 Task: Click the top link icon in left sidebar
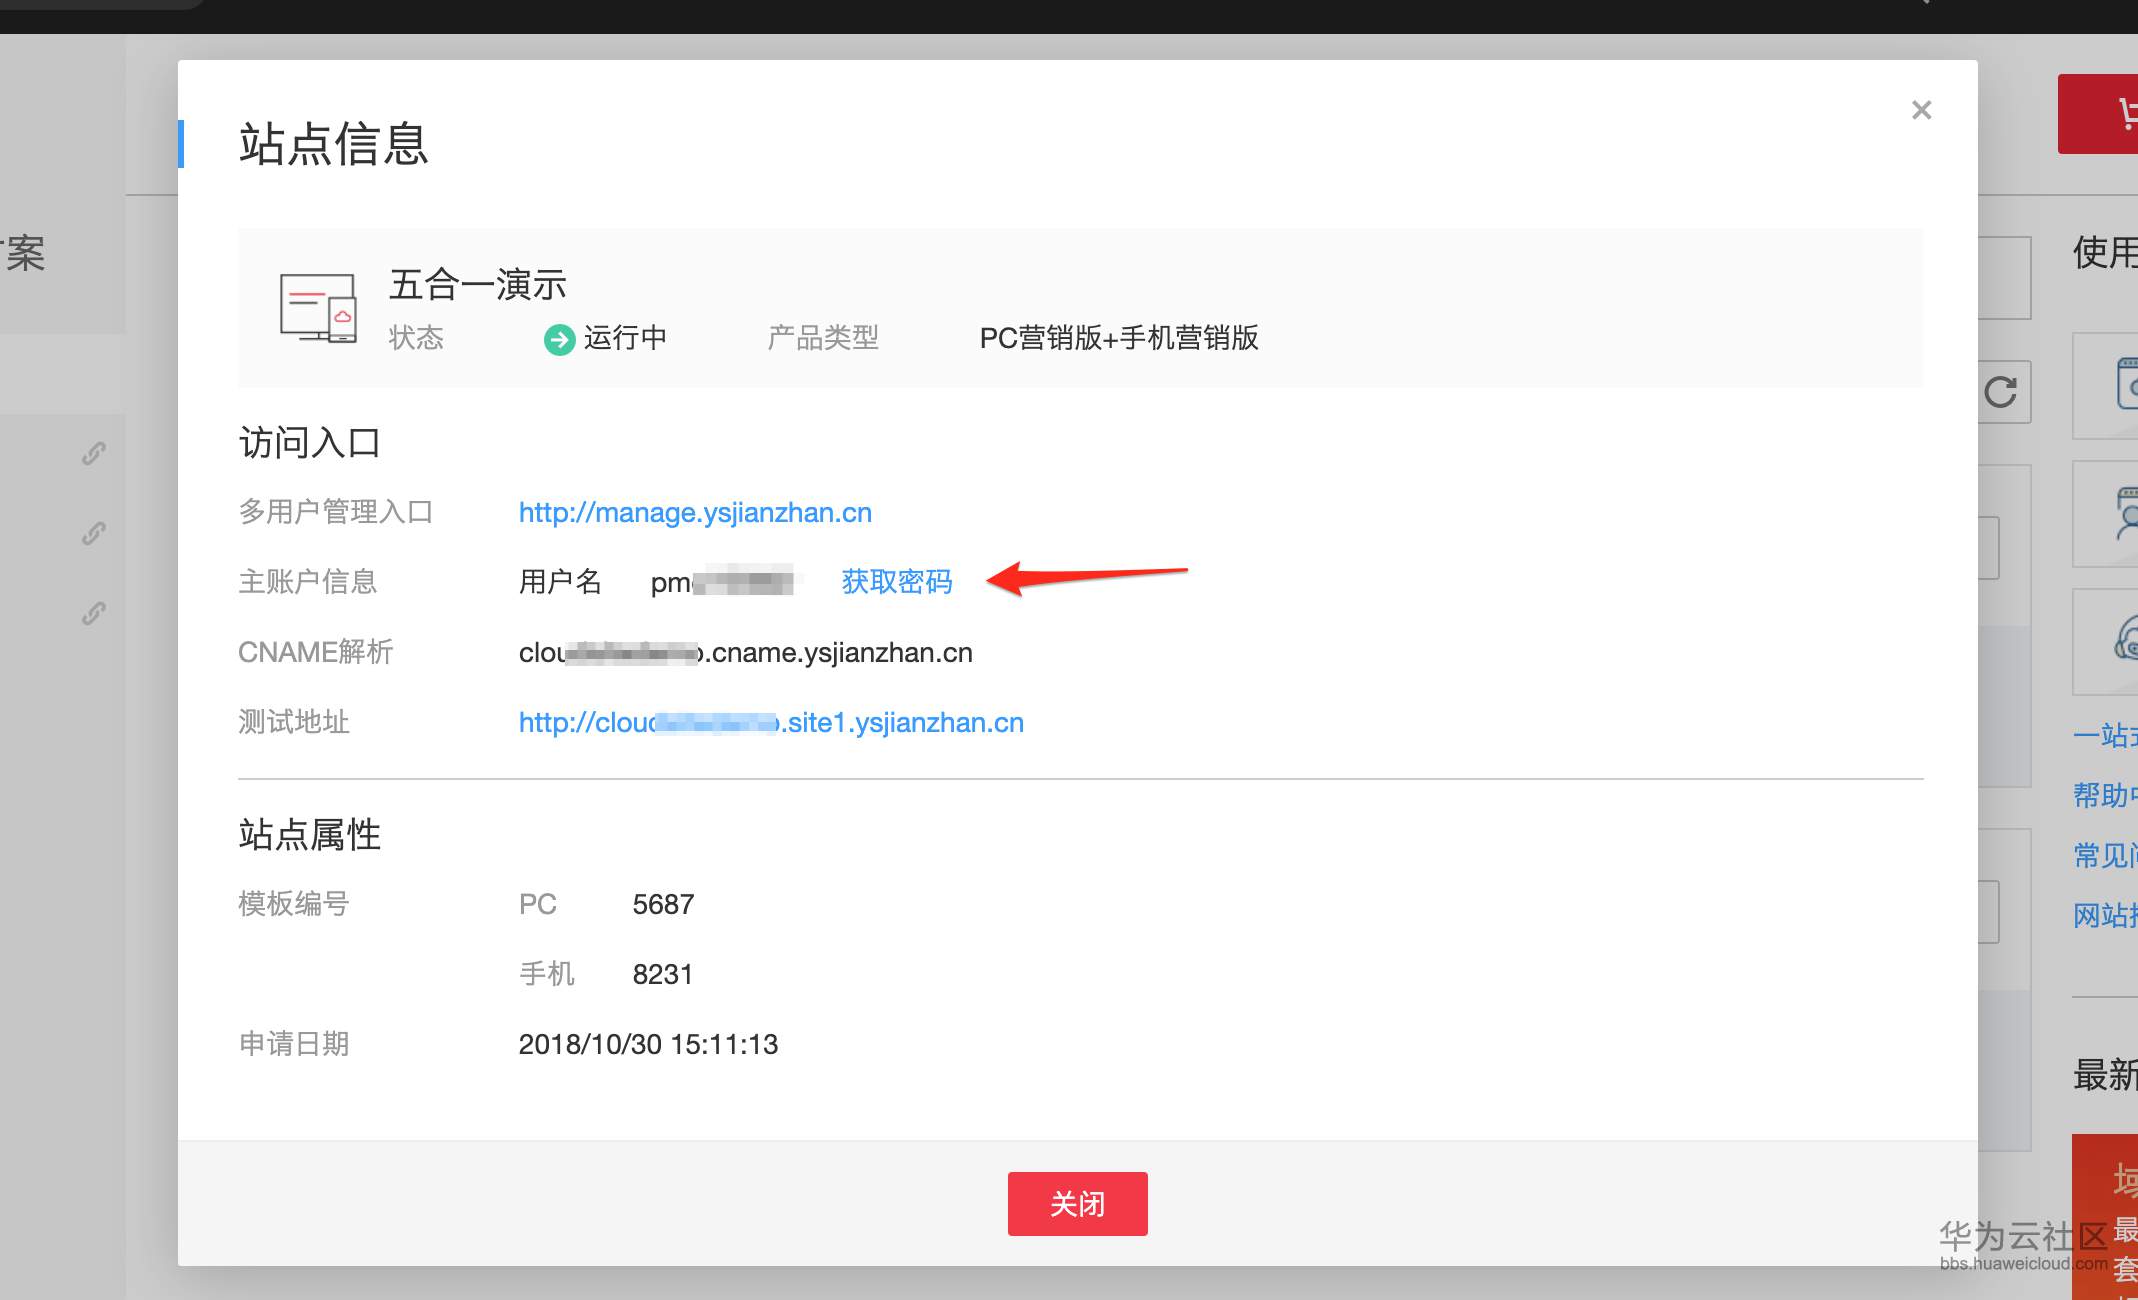click(94, 453)
